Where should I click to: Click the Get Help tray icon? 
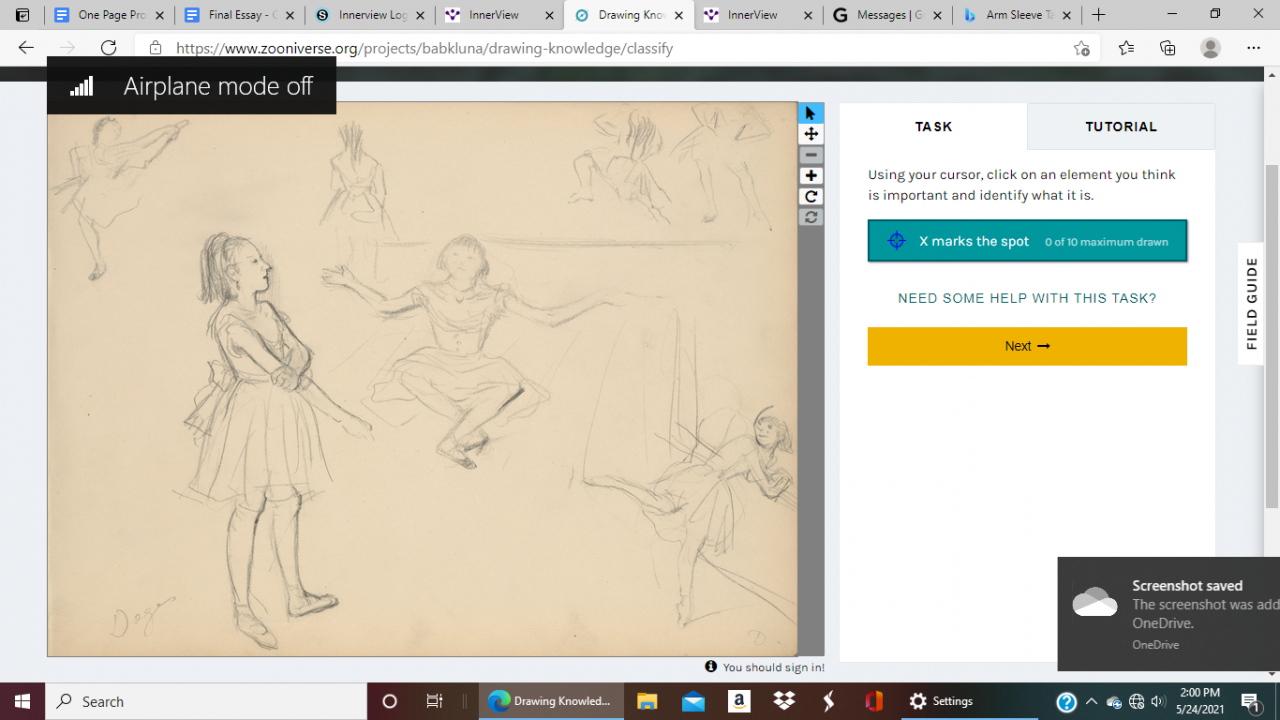click(1066, 701)
